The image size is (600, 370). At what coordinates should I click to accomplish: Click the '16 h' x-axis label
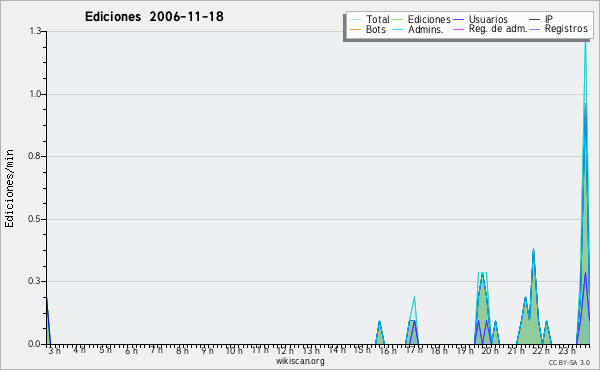click(x=388, y=351)
